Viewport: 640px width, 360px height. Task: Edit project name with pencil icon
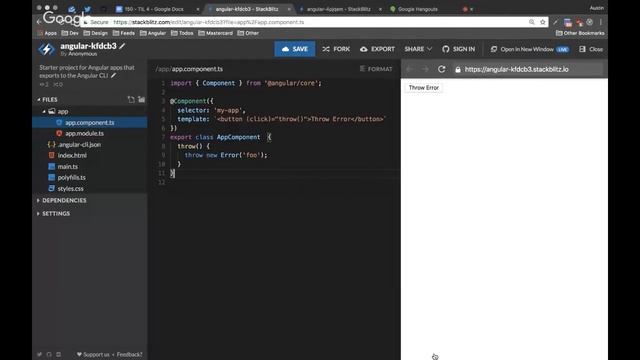pyautogui.click(x=122, y=46)
